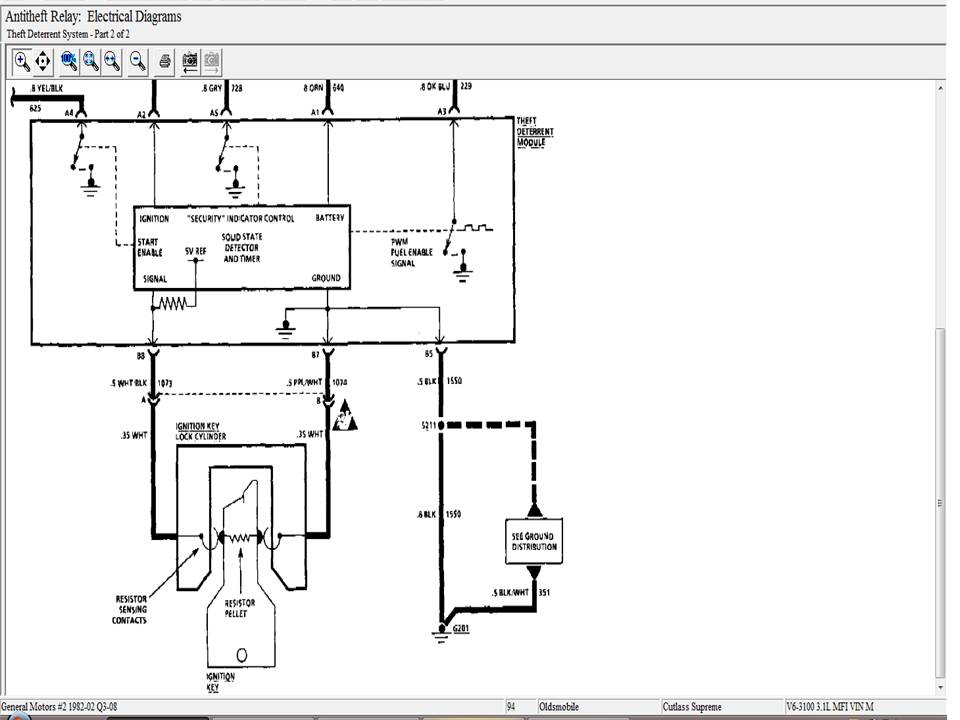This screenshot has height=720, width=960.
Task: Click the 'Theft Deterrent System - Part 2 of 2' subtitle
Action: point(68,34)
